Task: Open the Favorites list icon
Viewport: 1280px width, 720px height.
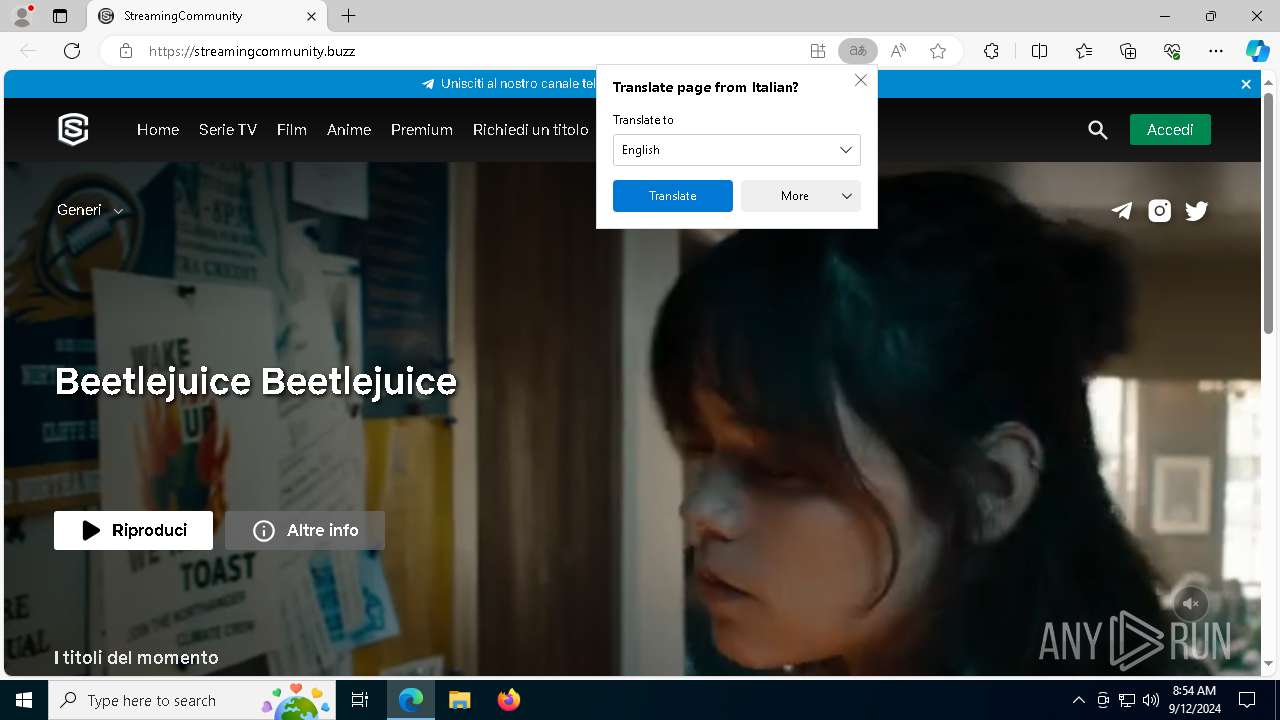Action: click(x=1084, y=51)
